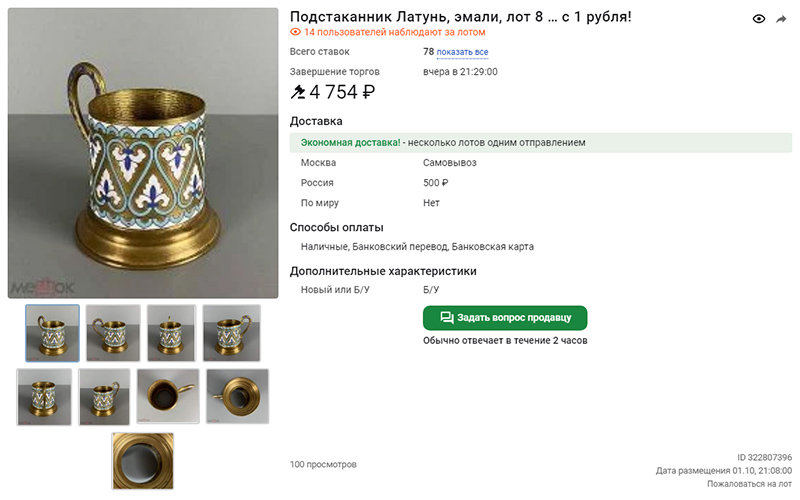The image size is (800, 500).
Task: Select the first highlighted thumbnail
Action: click(53, 333)
